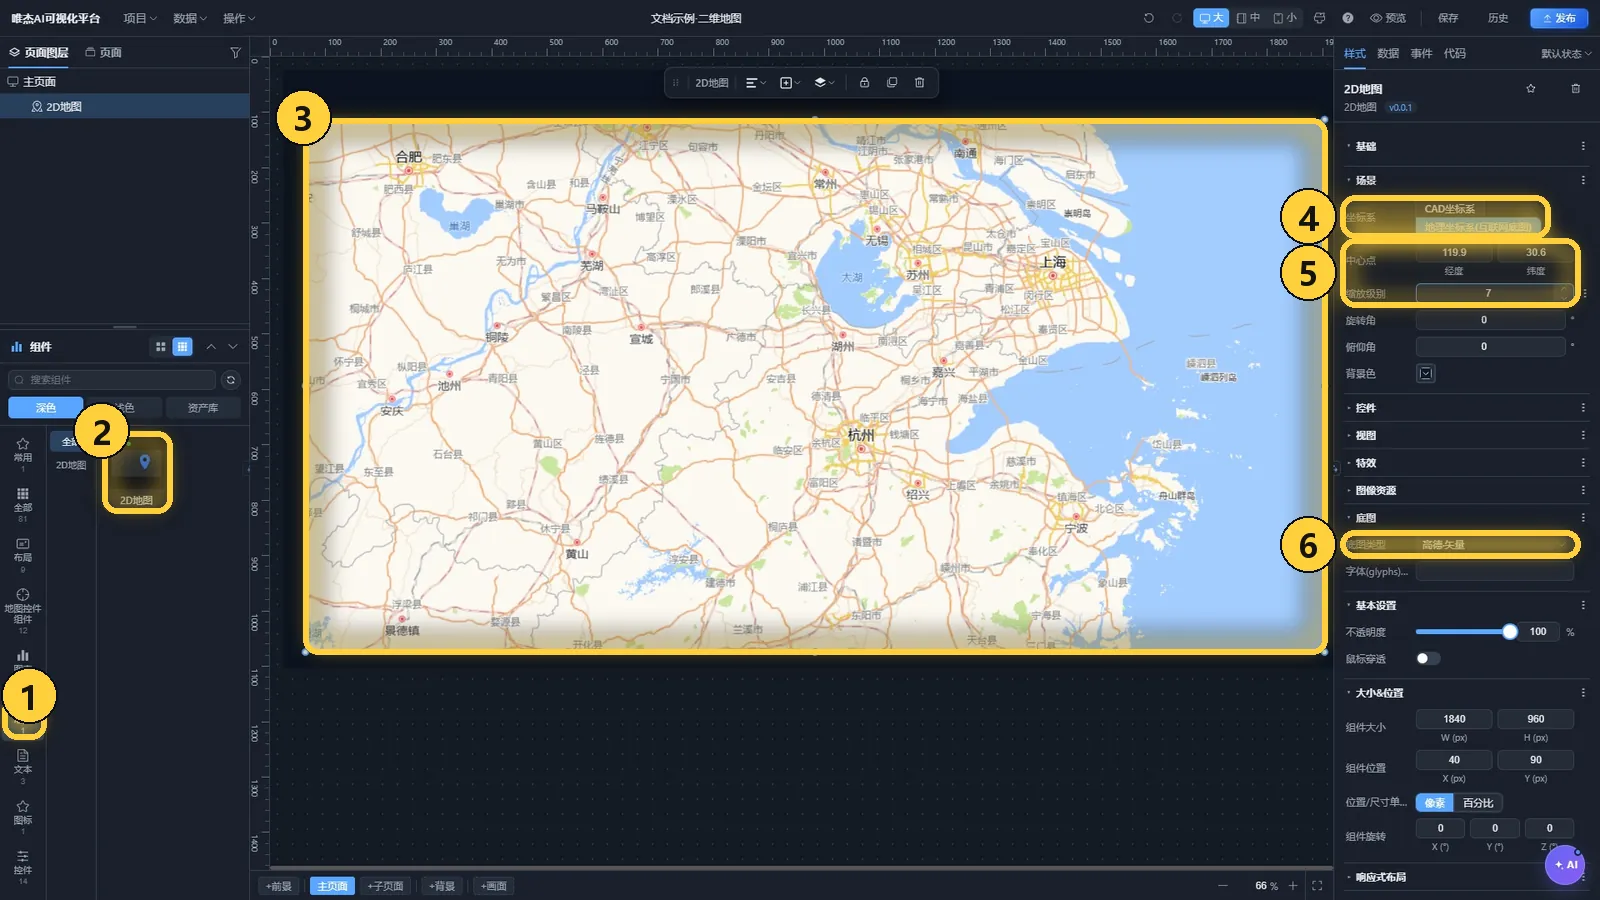Click the undo arrow in top toolbar
Screen dimensions: 1600x900
(1148, 18)
